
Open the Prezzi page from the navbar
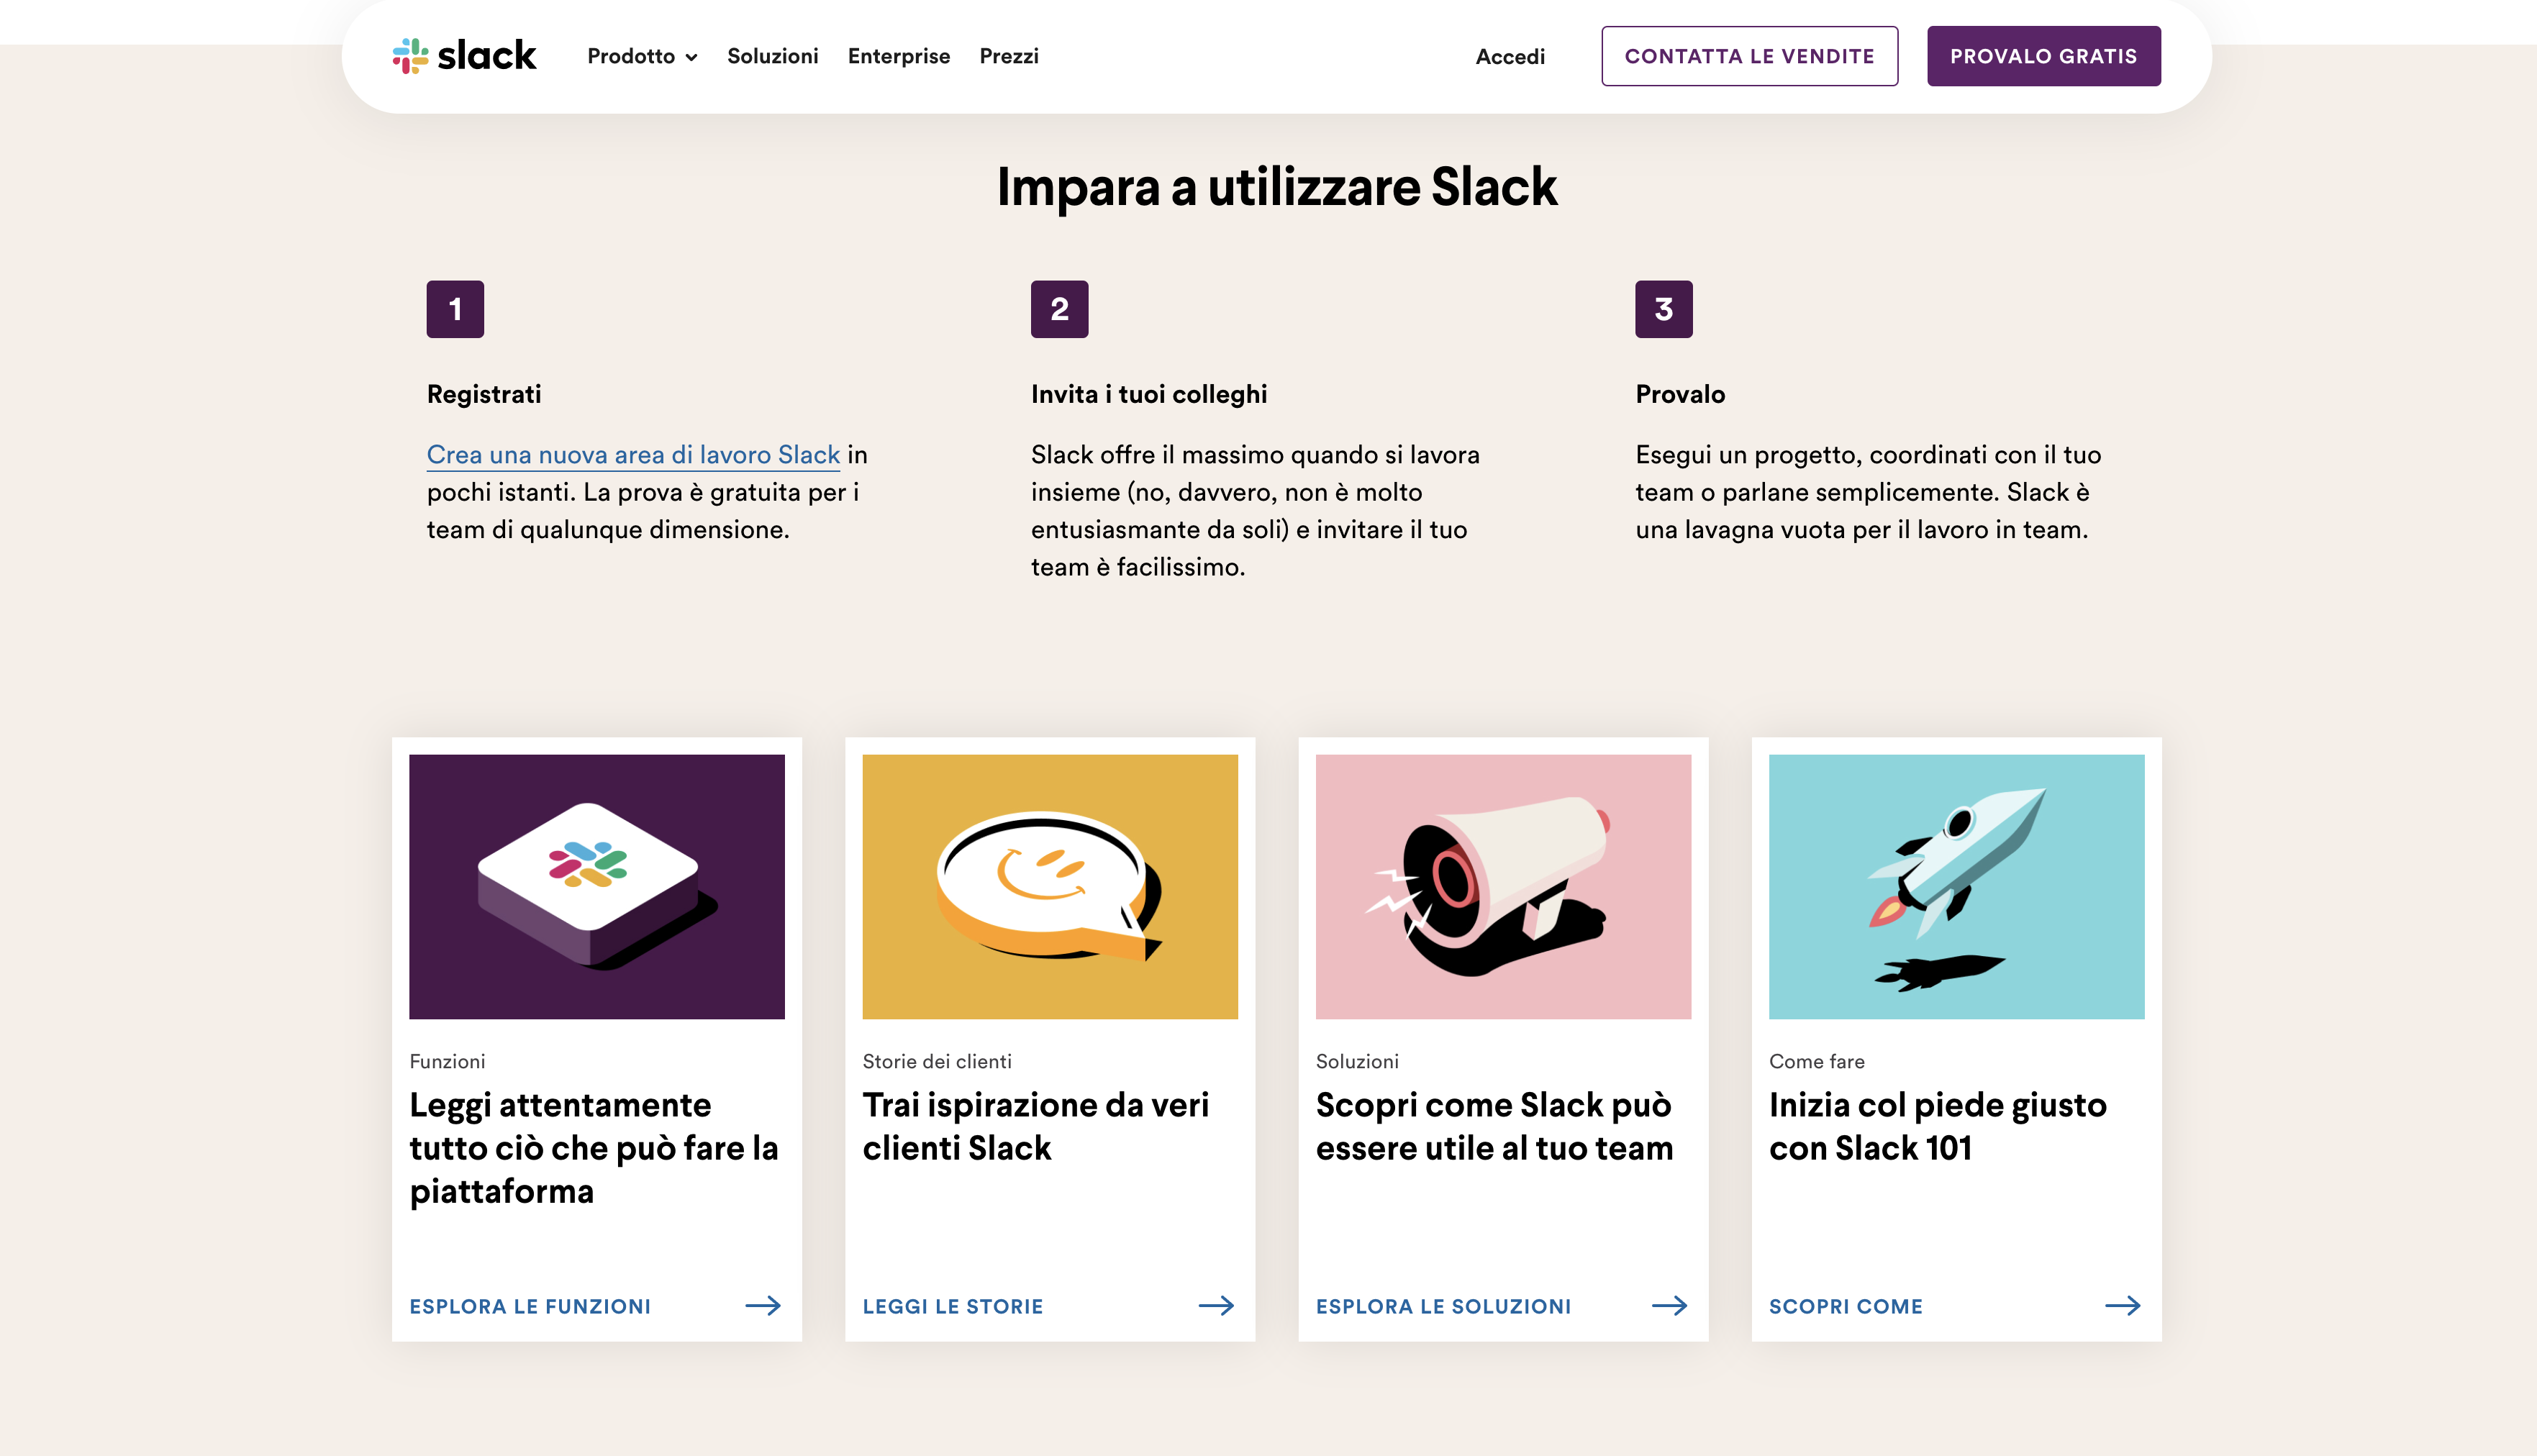tap(1008, 56)
